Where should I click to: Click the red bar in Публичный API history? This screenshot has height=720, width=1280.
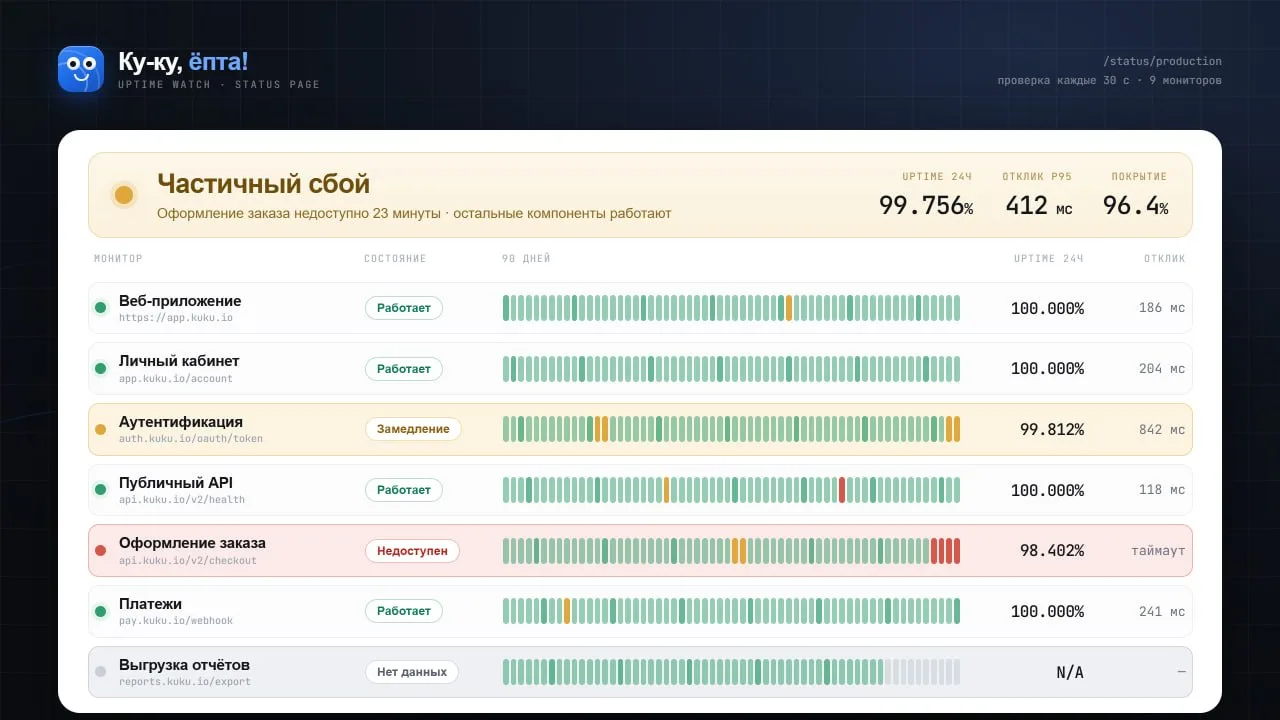[842, 490]
